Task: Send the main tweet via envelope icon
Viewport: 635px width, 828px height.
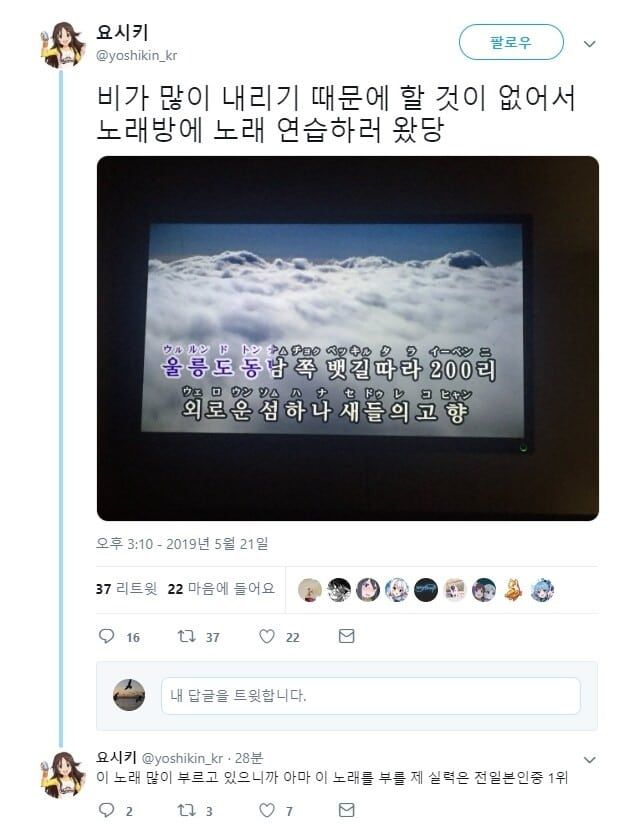Action: tap(346, 636)
